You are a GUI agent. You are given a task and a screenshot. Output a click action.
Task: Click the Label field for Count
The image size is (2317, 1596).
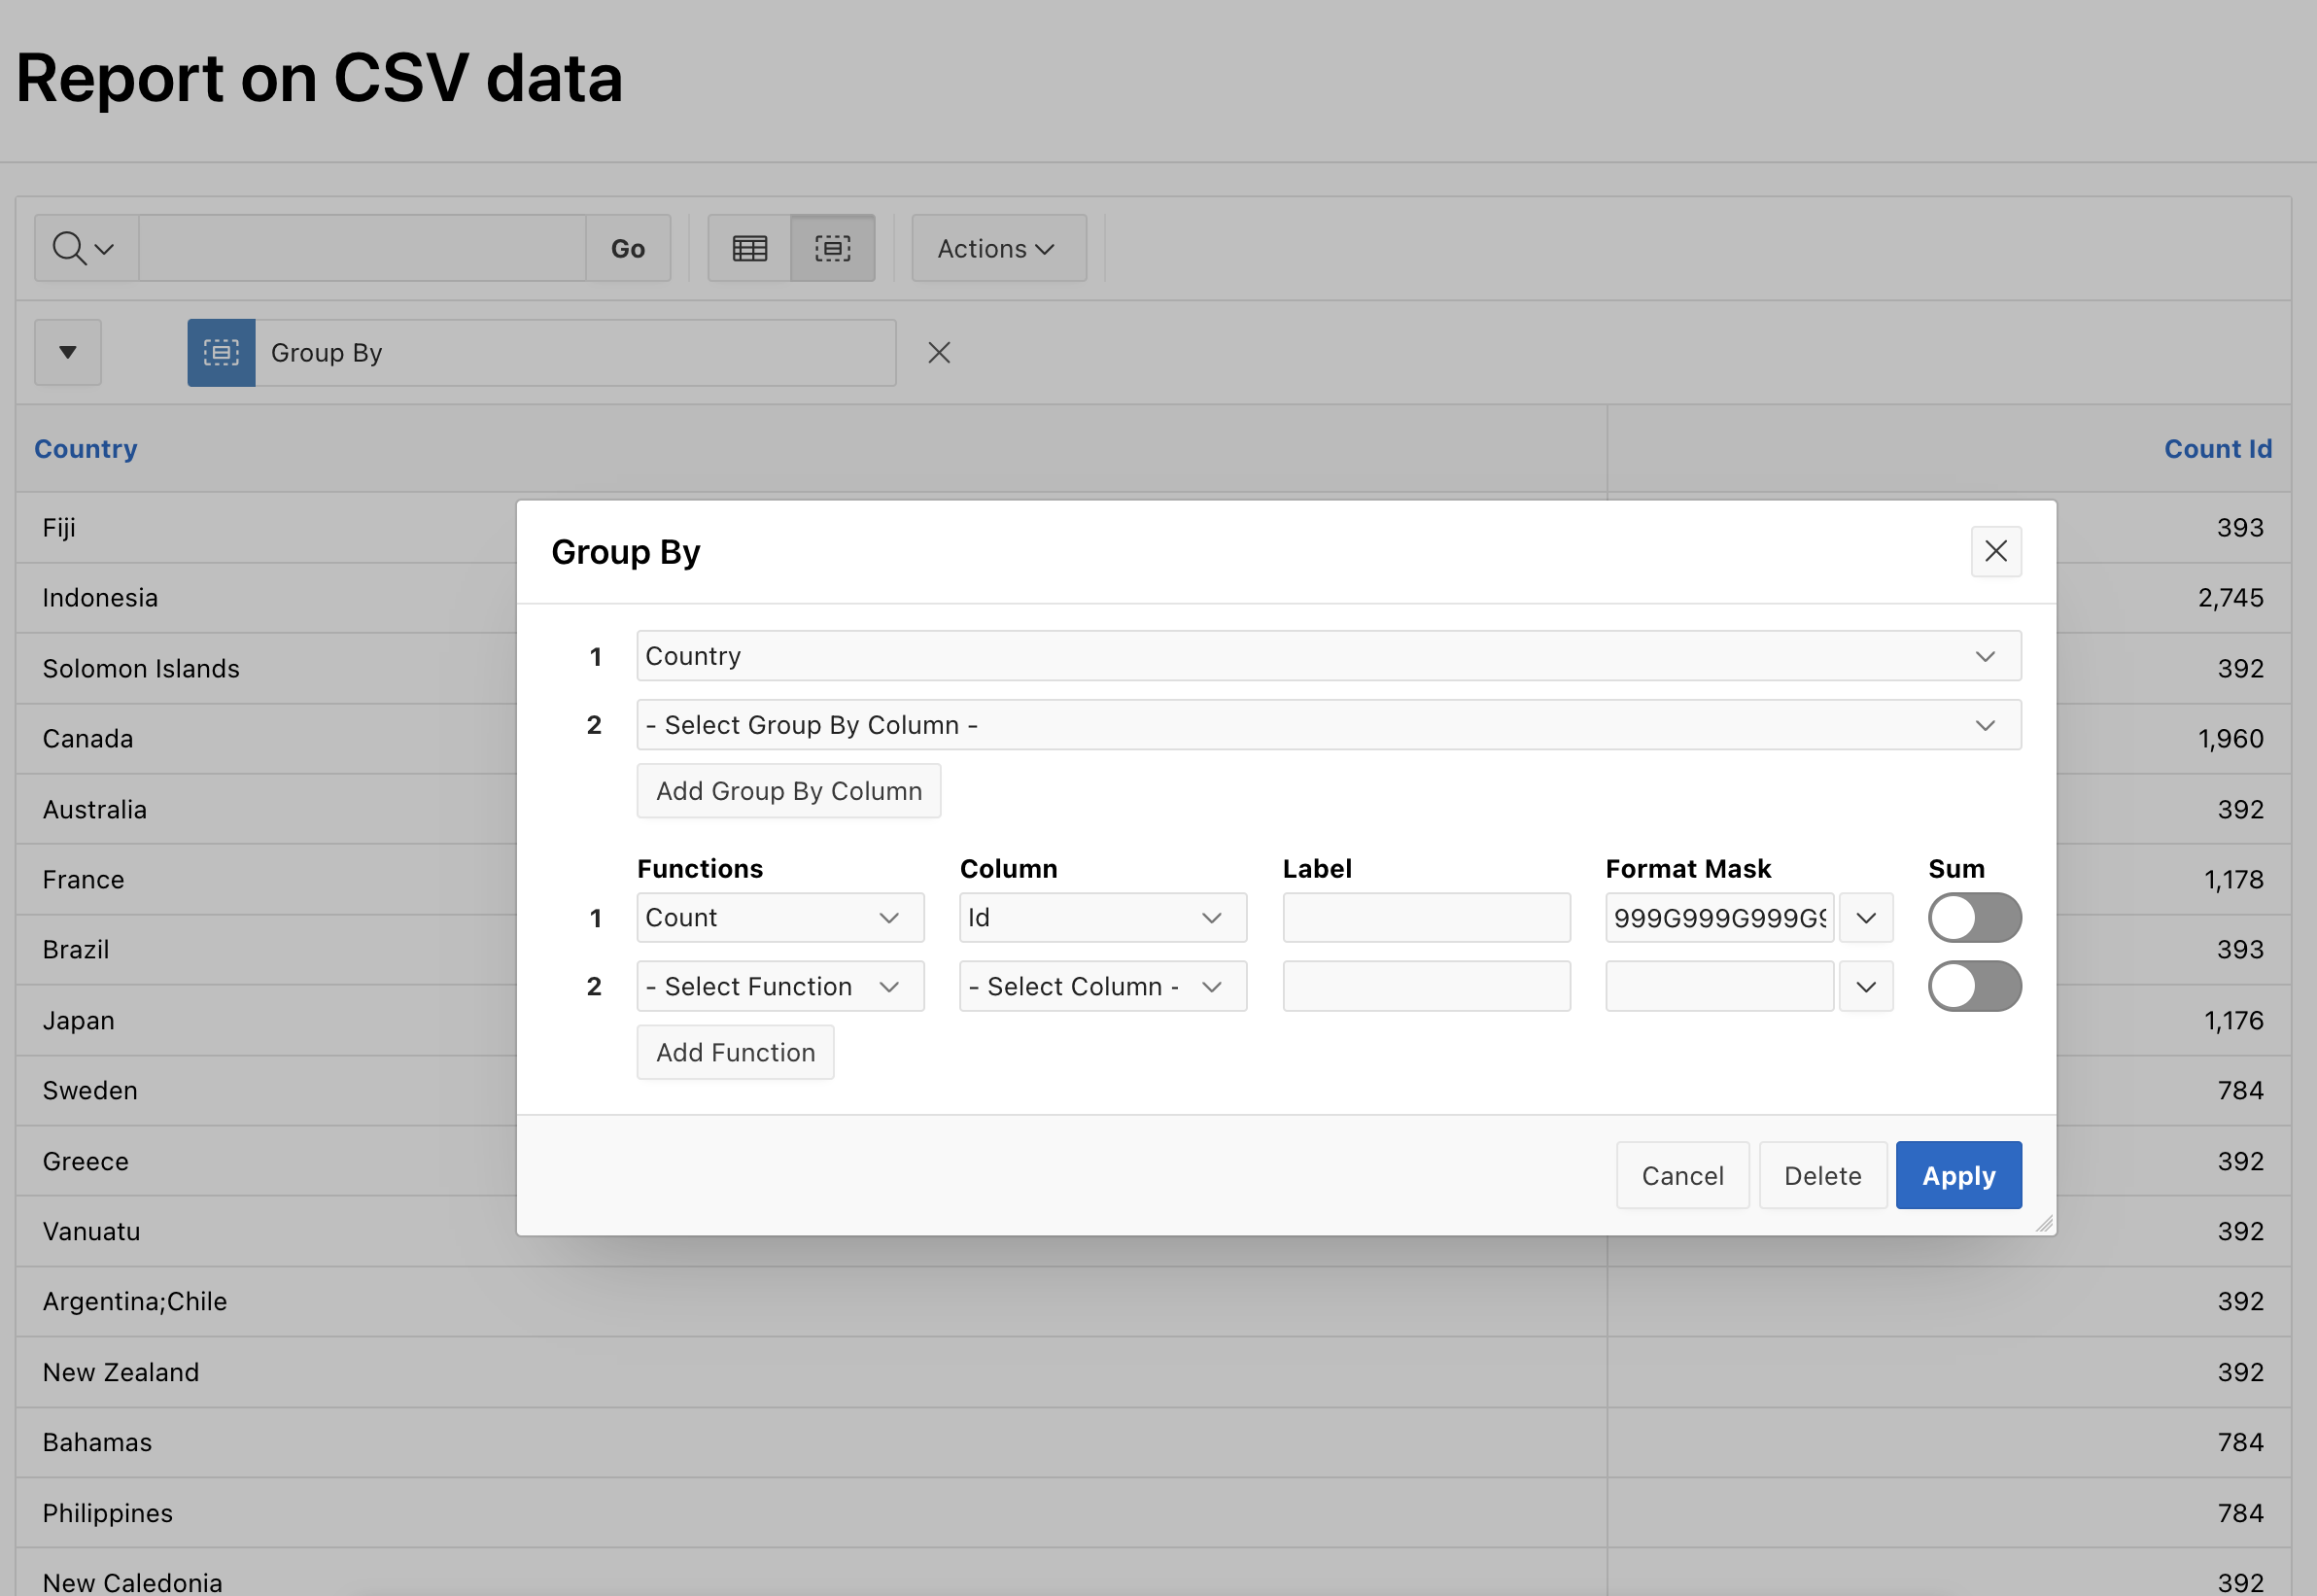coord(1425,918)
